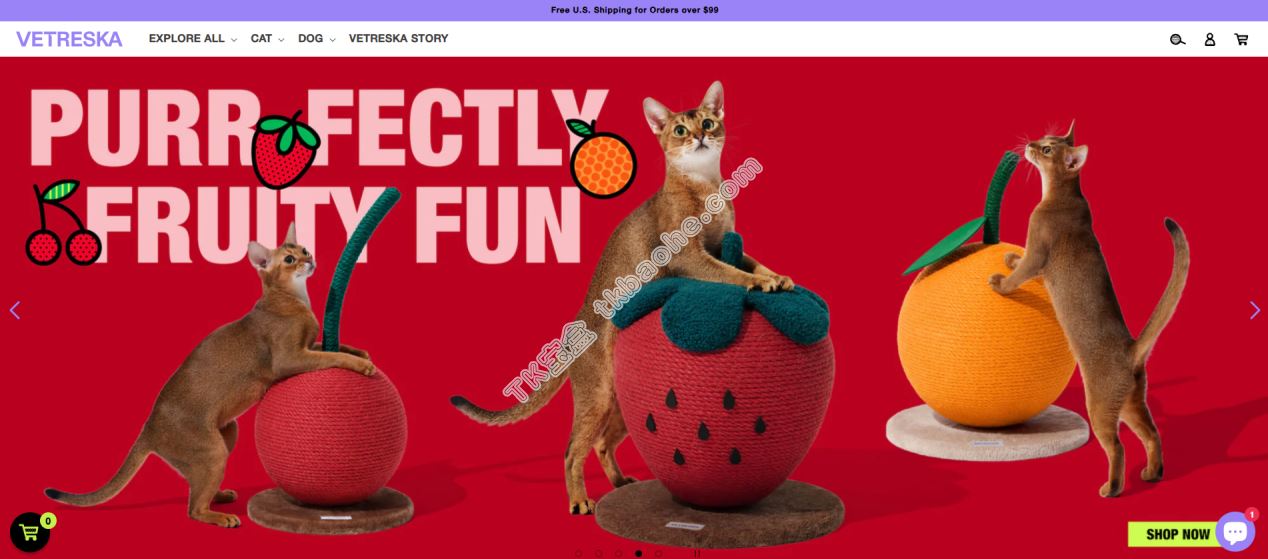Expand the EXPLORE ALL dropdown
1268x559 pixels.
193,39
